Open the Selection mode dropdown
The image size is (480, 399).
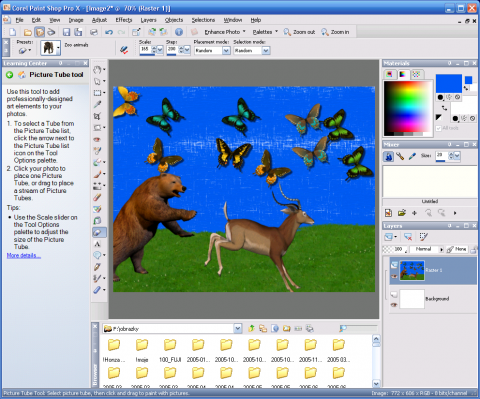click(266, 51)
